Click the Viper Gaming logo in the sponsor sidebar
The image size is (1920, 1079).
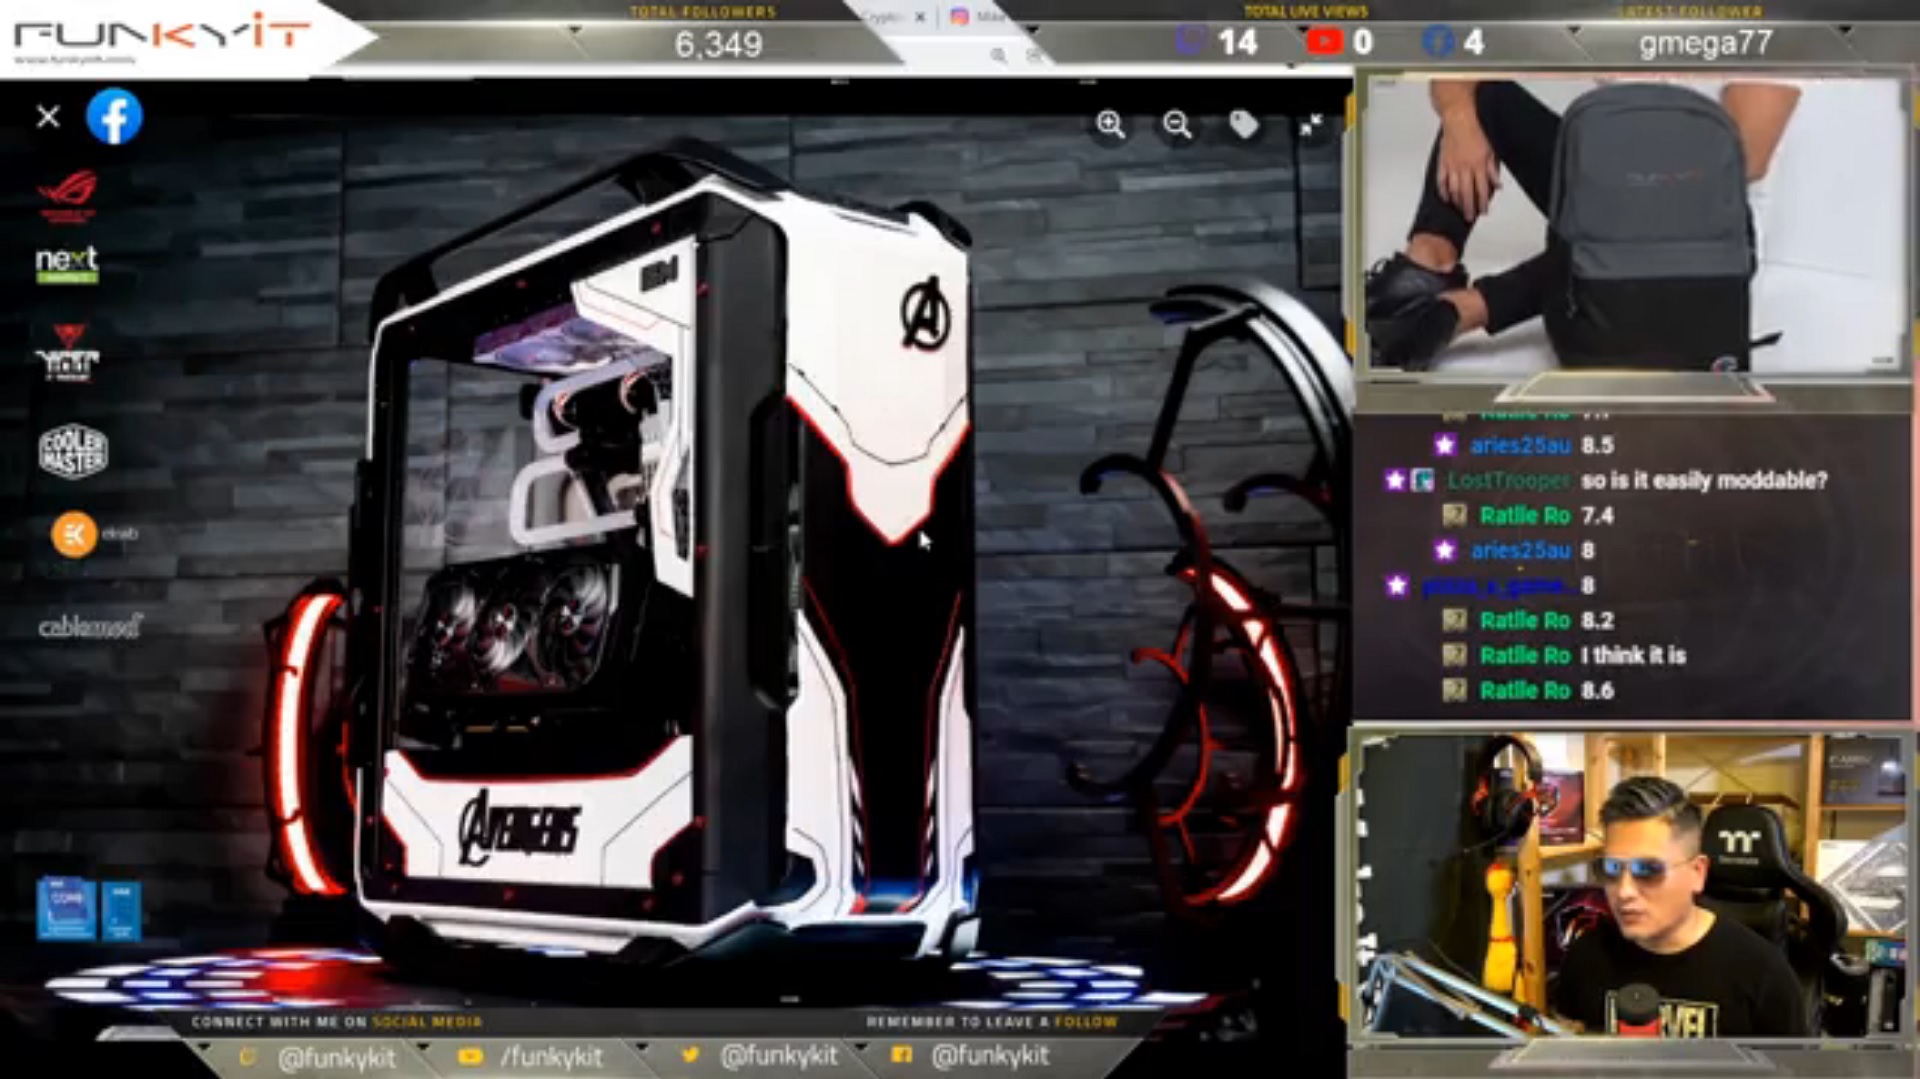click(x=67, y=352)
